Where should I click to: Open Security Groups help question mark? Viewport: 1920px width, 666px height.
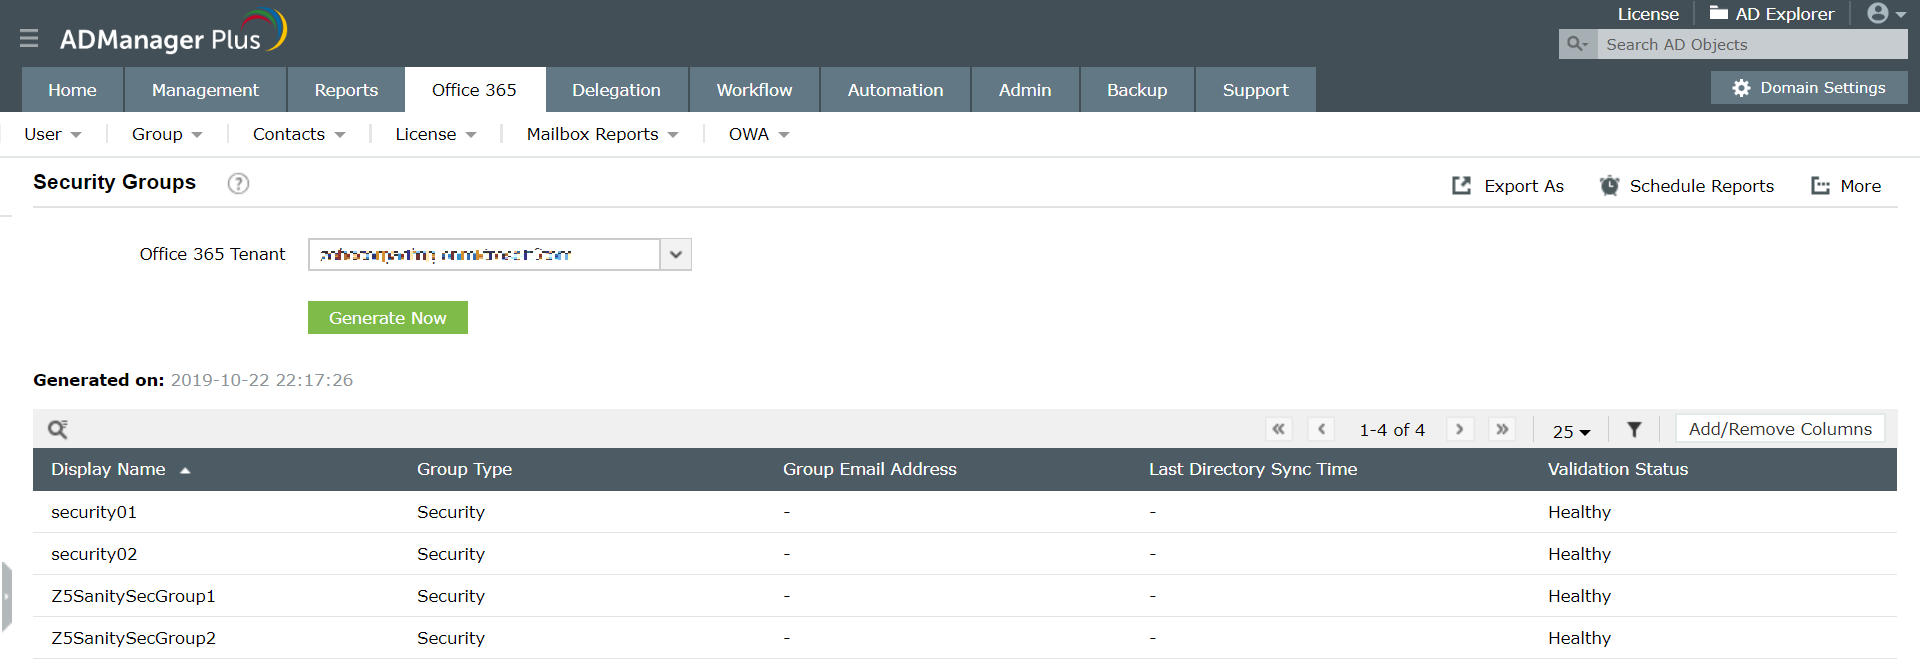238,183
